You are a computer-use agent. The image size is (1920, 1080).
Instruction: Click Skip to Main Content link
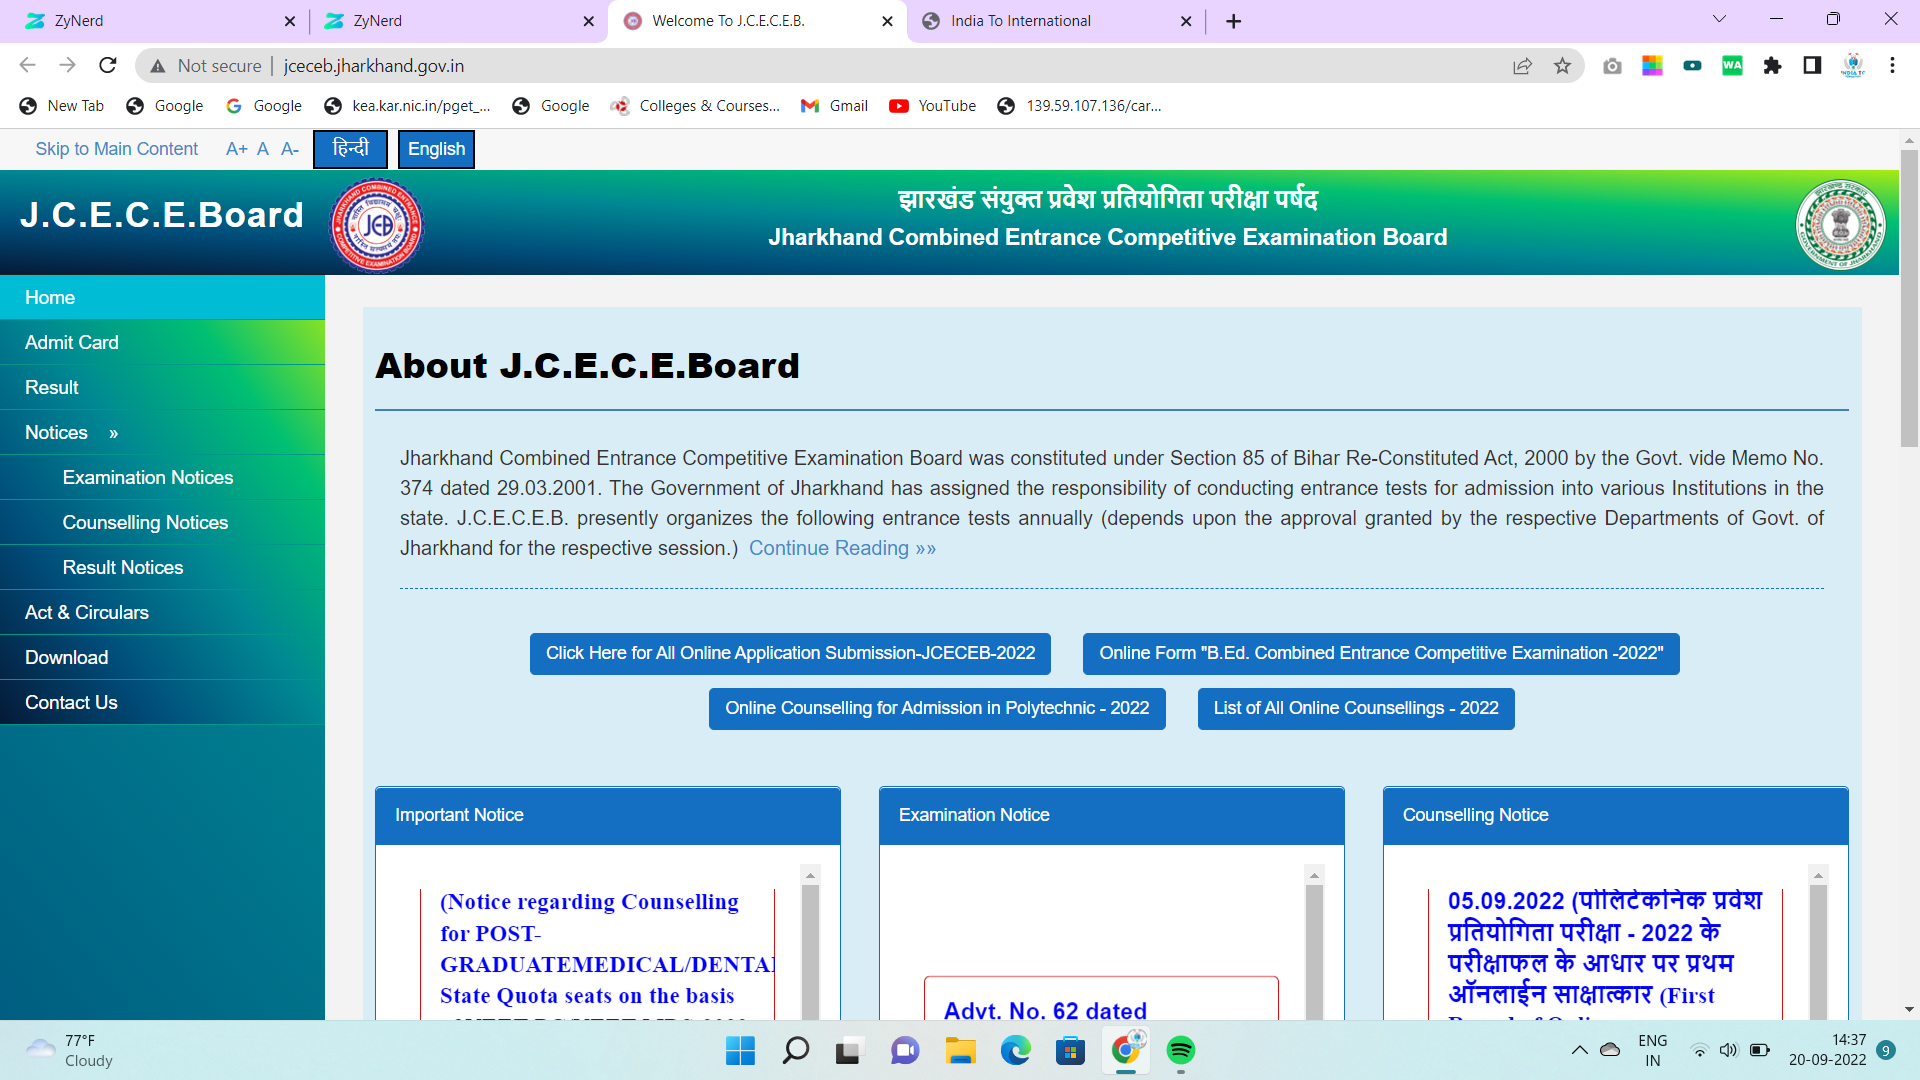pyautogui.click(x=117, y=149)
